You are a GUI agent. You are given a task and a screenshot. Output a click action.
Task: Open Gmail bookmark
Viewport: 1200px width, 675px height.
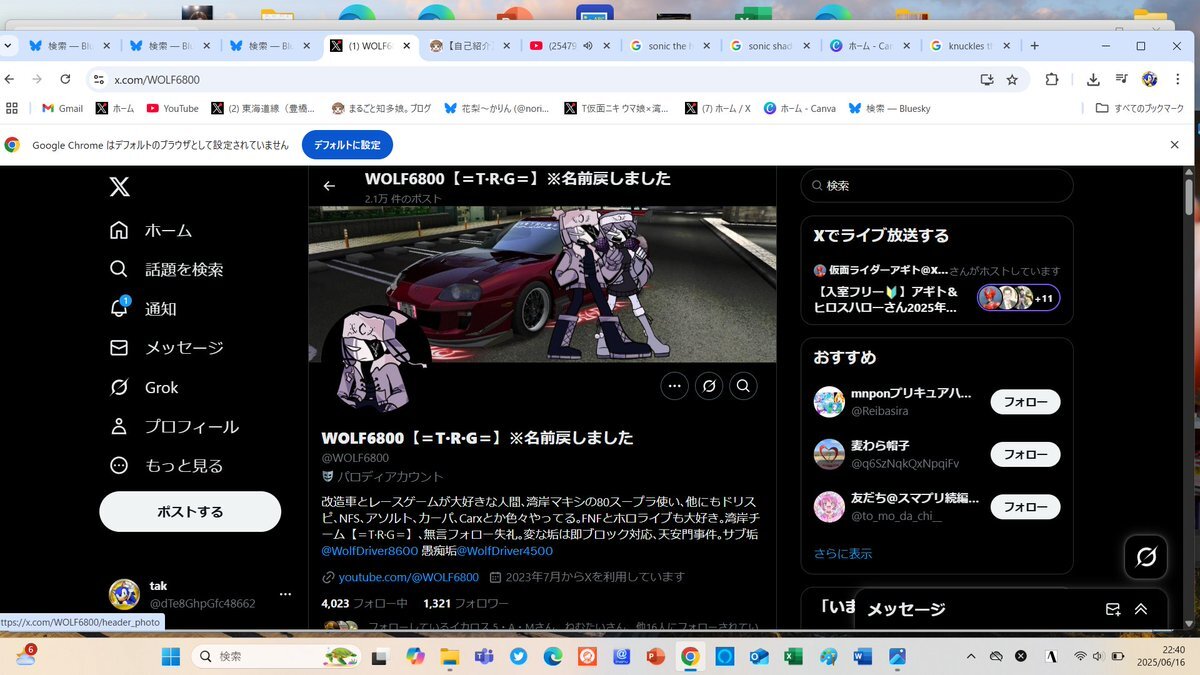click(x=62, y=108)
